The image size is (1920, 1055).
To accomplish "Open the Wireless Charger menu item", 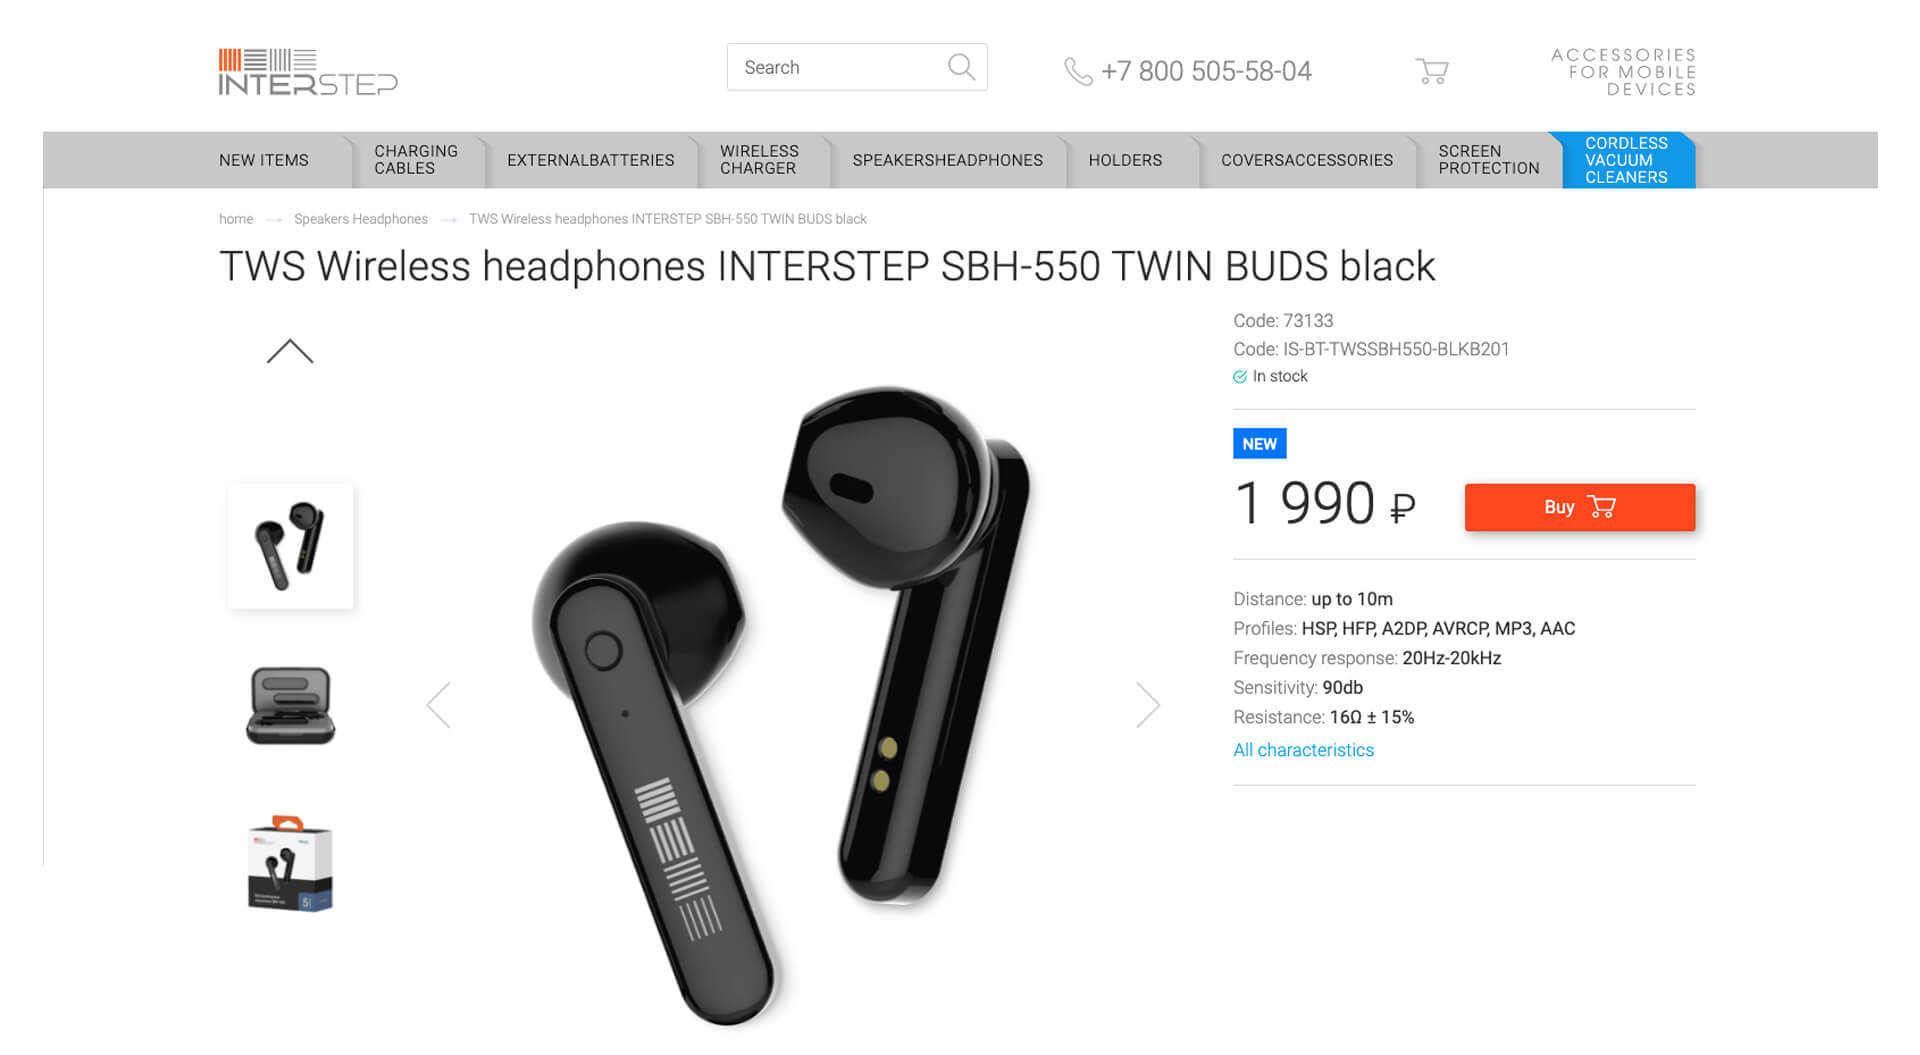I will click(x=759, y=160).
